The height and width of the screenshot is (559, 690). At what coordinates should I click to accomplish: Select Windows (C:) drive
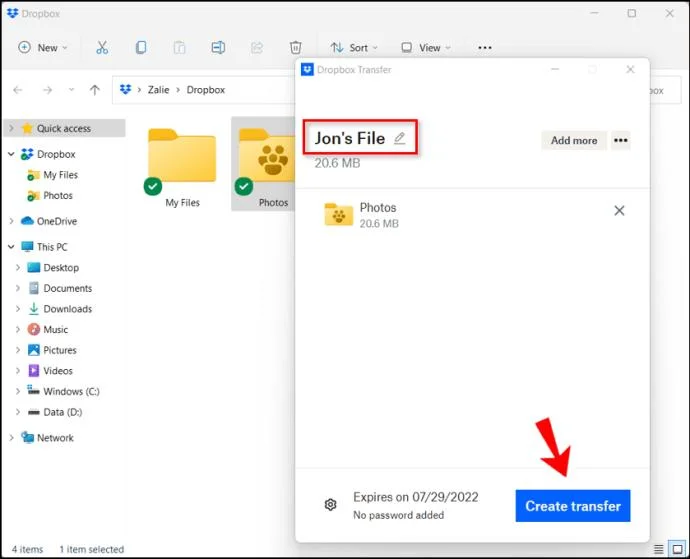[71, 391]
